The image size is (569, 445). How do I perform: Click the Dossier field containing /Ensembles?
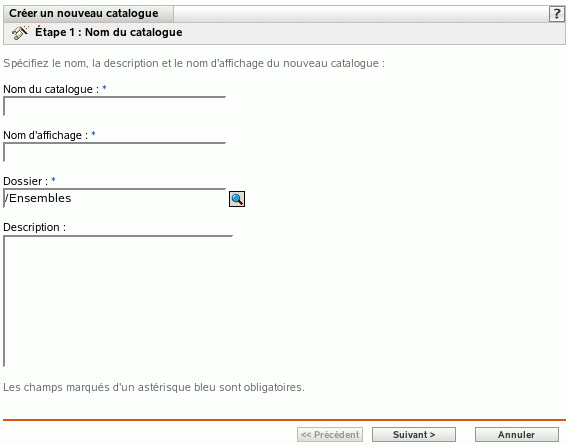click(x=115, y=198)
